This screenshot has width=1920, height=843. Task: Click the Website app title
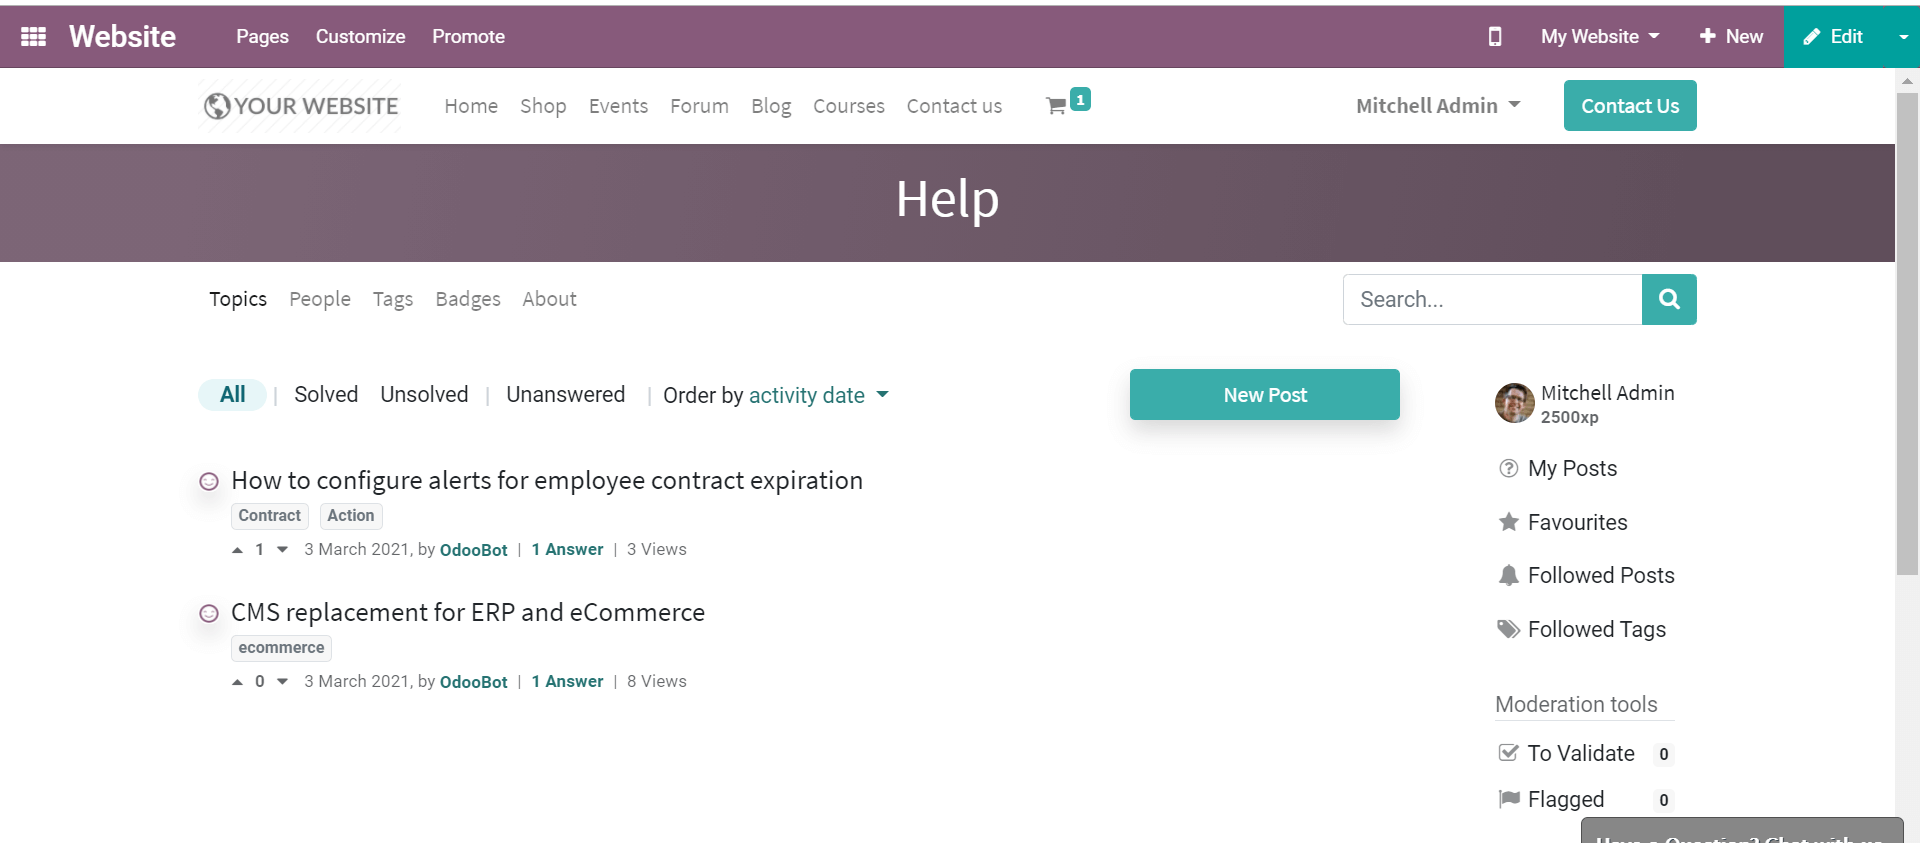tap(122, 36)
